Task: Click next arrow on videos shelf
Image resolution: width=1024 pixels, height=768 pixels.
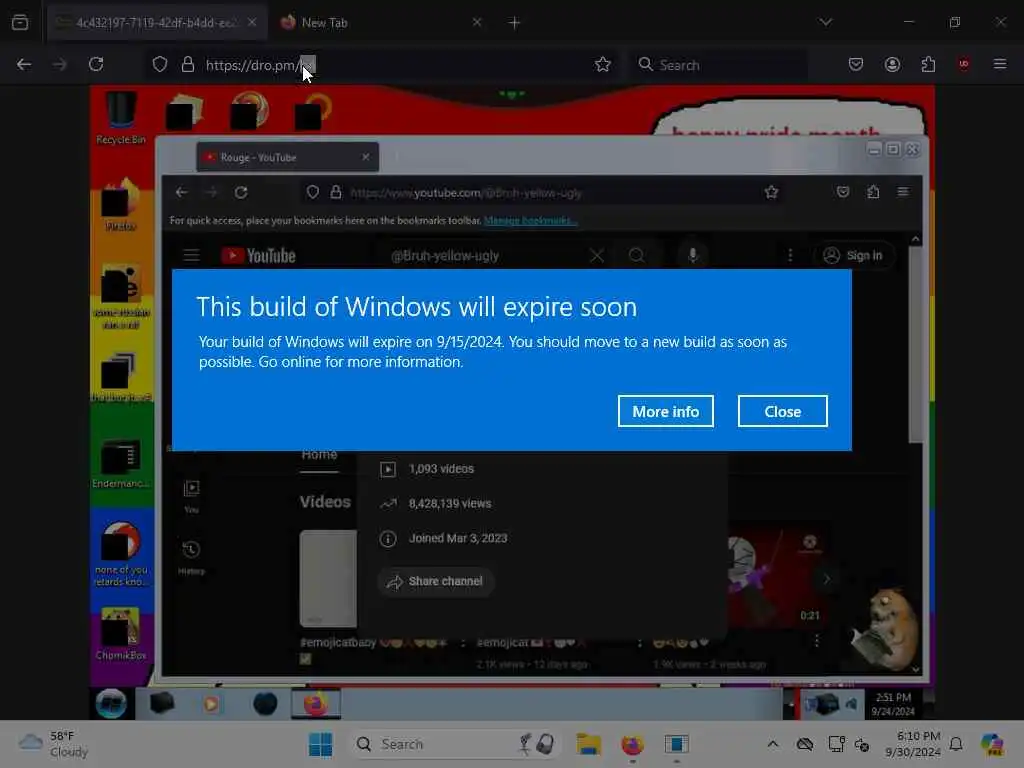Action: [x=827, y=579]
